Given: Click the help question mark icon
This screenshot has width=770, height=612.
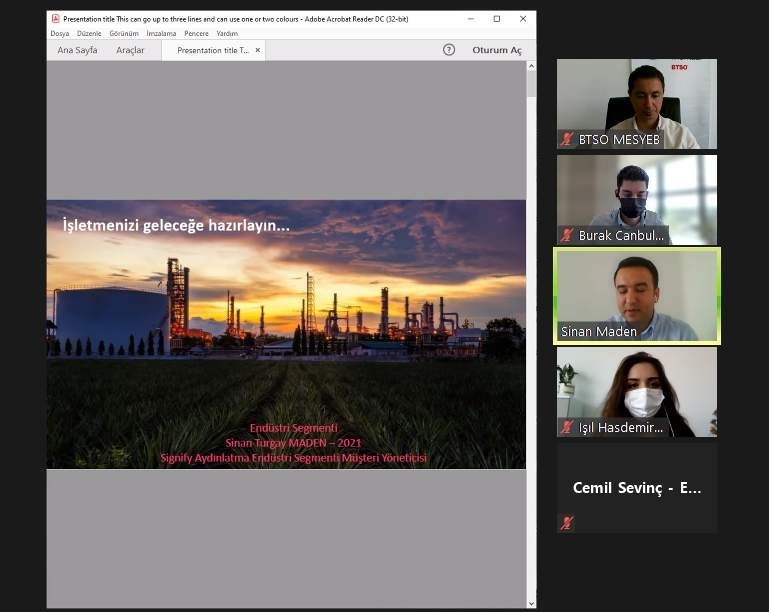Looking at the screenshot, I should [448, 50].
